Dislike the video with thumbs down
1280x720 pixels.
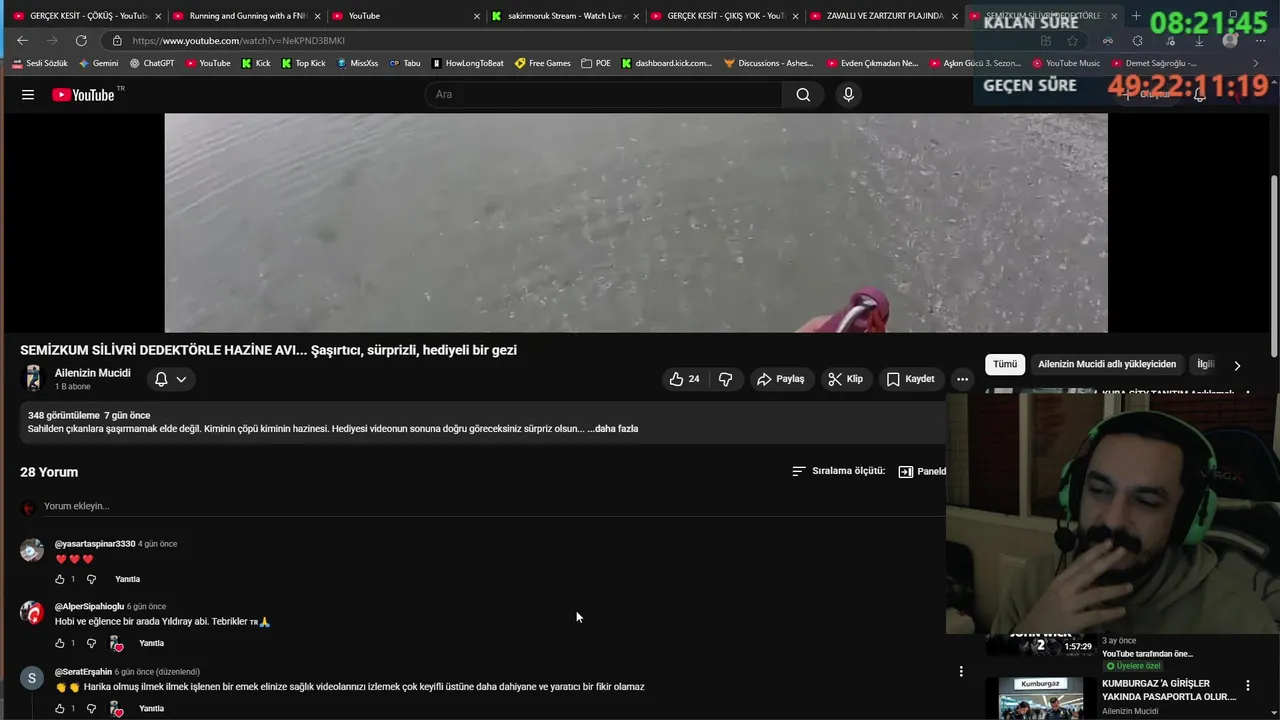(726, 379)
